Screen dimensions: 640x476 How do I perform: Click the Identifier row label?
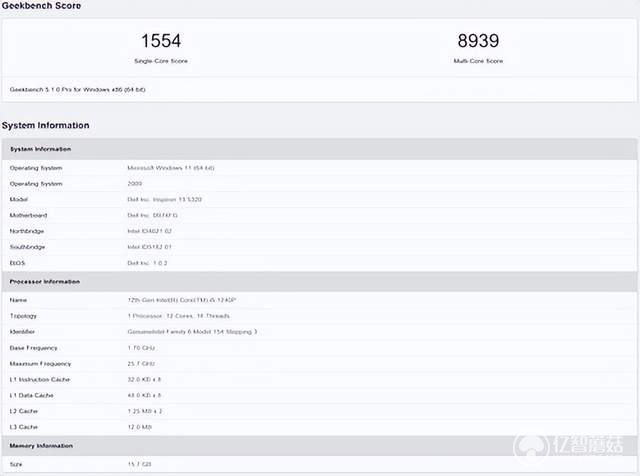point(22,332)
